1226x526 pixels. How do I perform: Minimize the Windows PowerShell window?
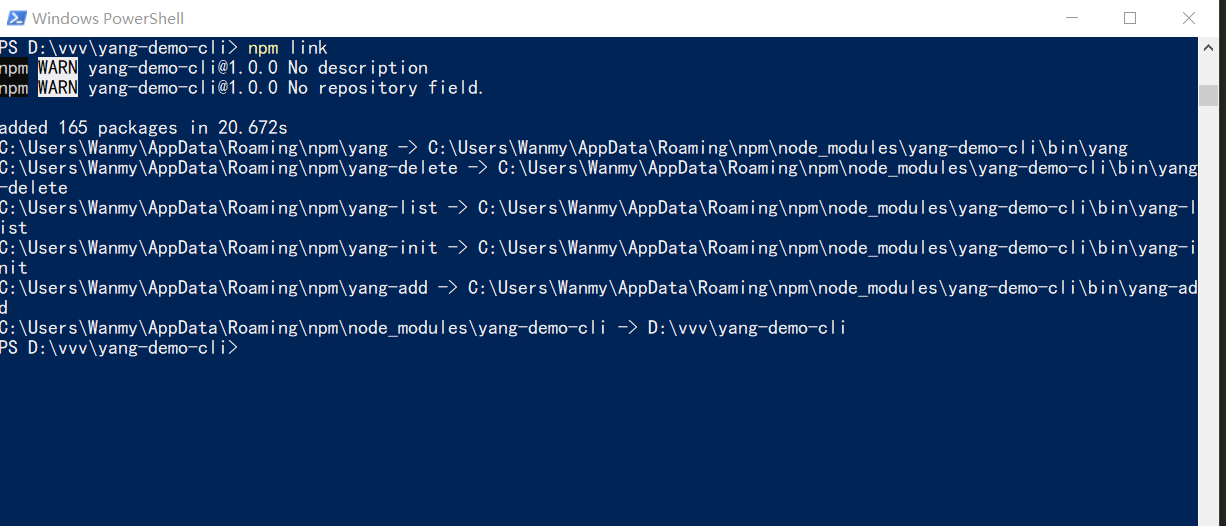[x=1073, y=18]
